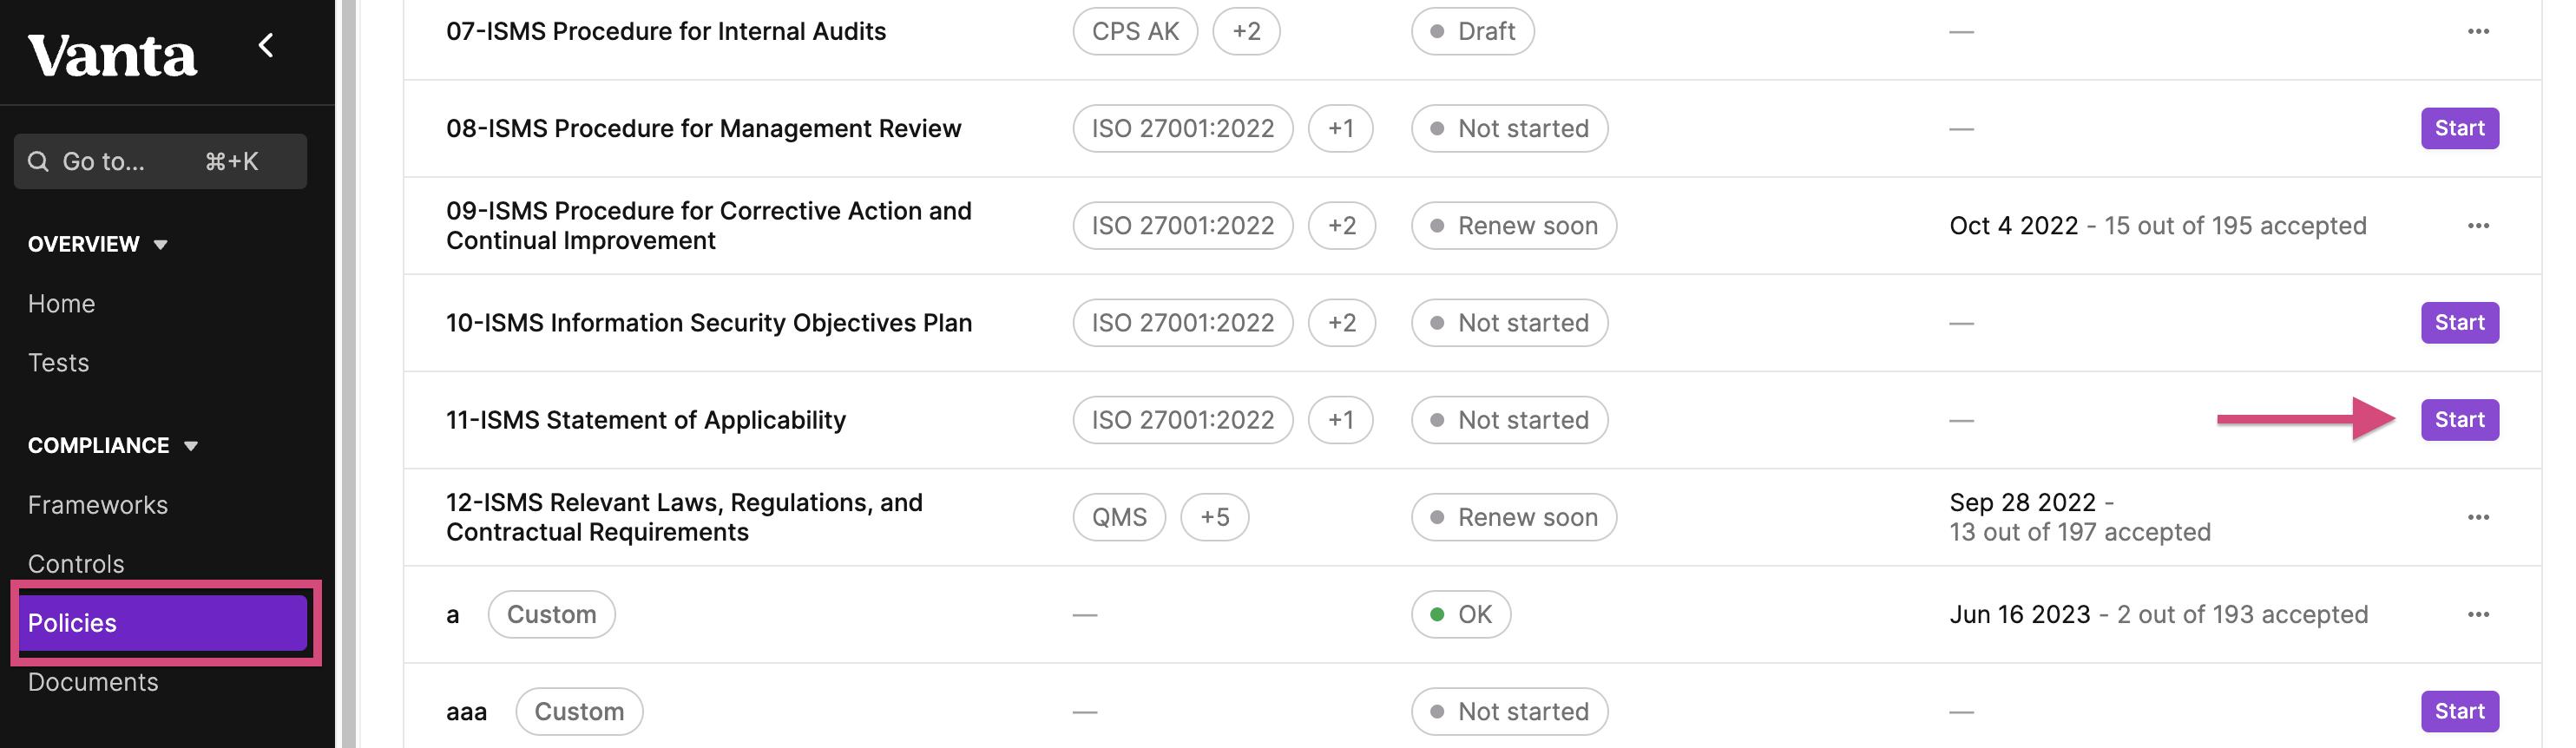The image size is (2576, 748).
Task: Open more options for 09-ISMS Corrective Action
Action: (x=2478, y=226)
